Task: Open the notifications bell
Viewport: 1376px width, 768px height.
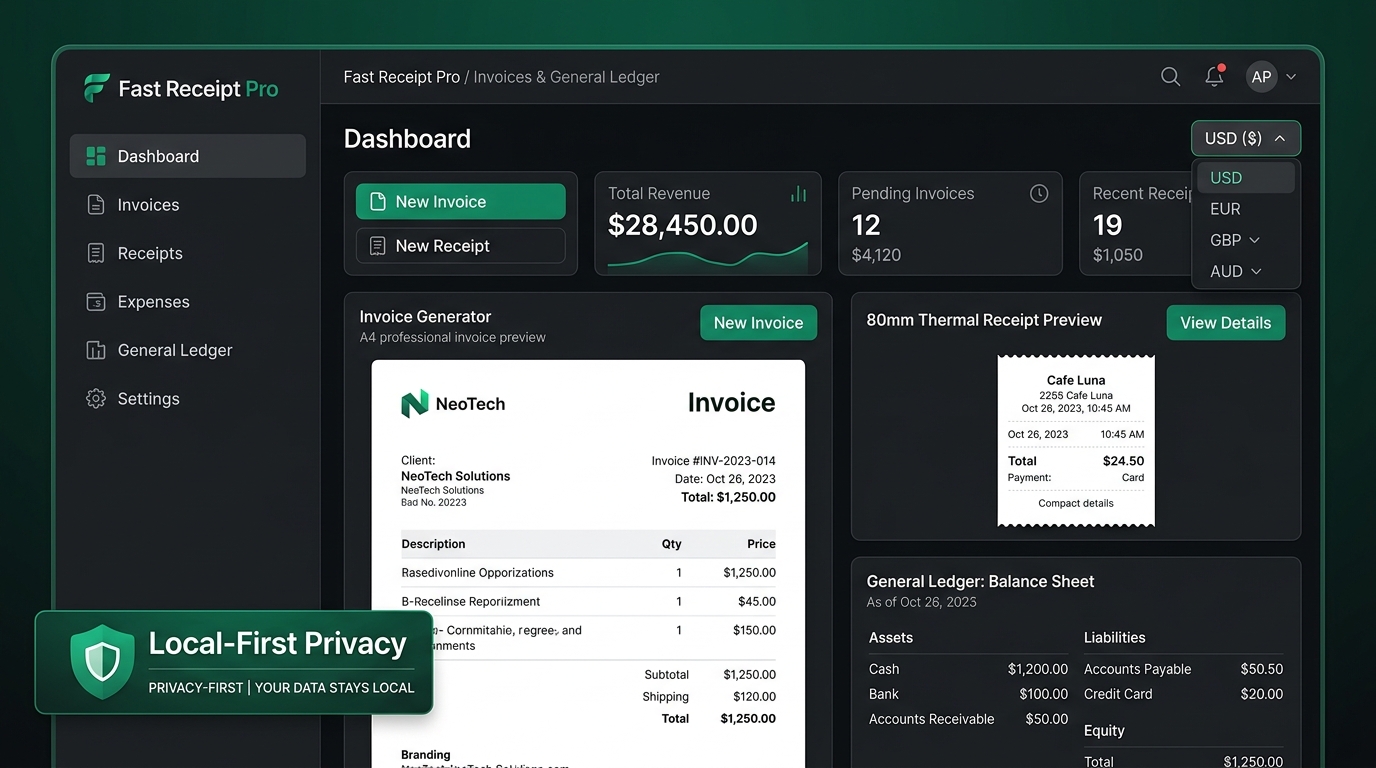Action: click(1214, 76)
